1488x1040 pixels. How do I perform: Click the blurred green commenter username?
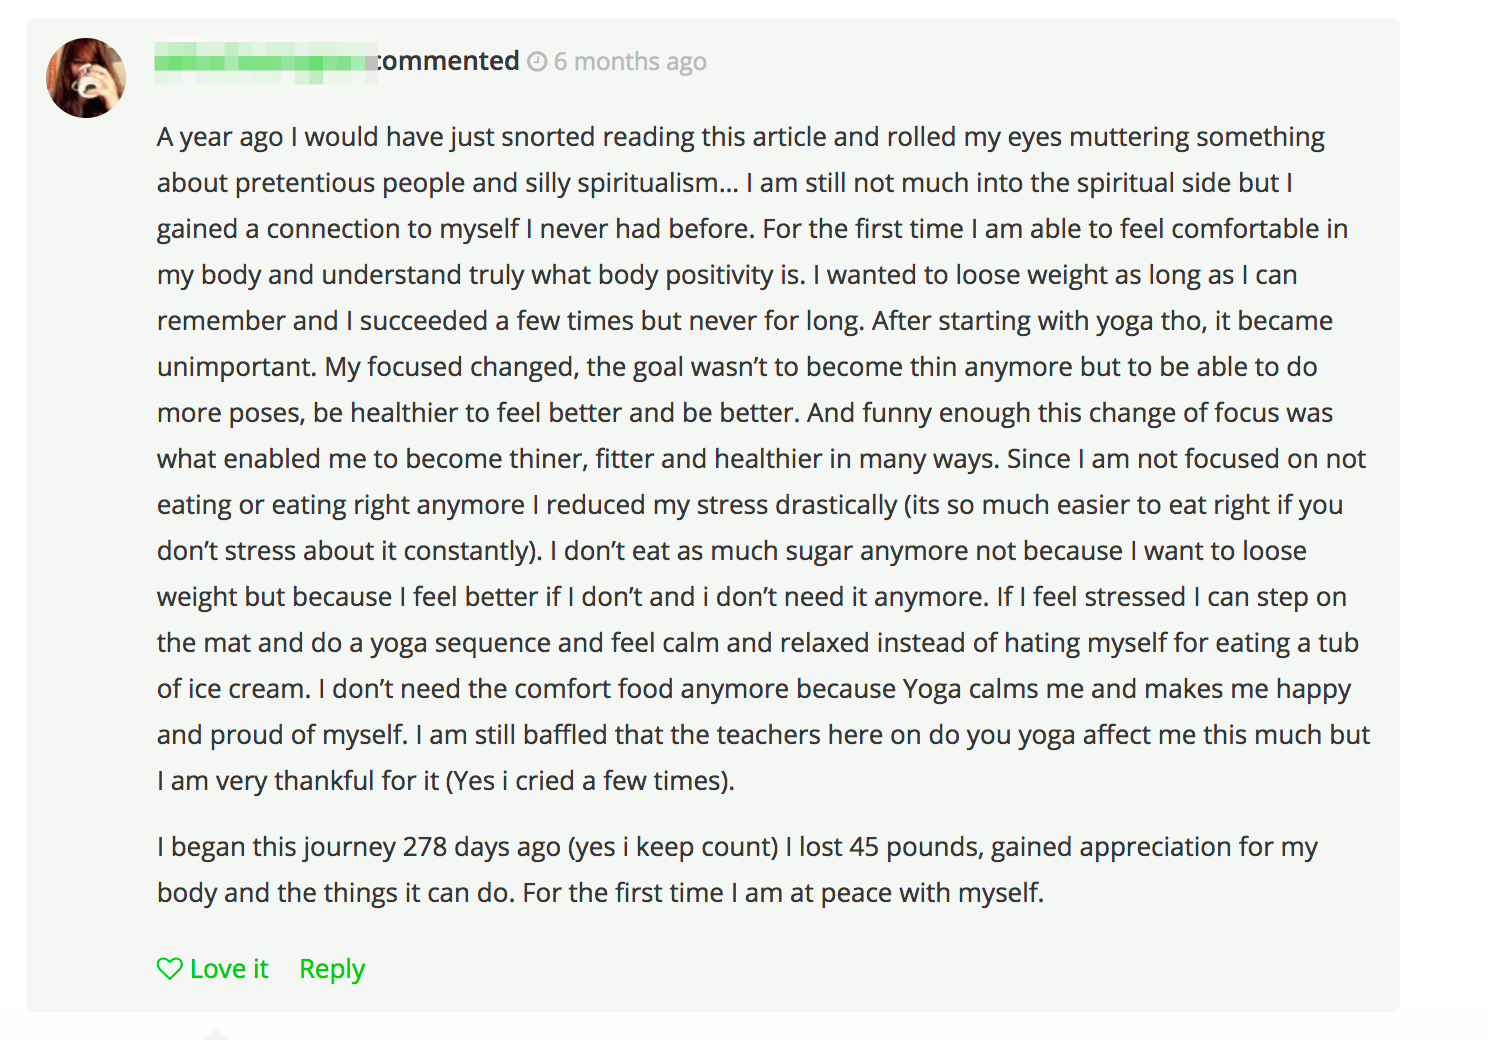click(266, 62)
